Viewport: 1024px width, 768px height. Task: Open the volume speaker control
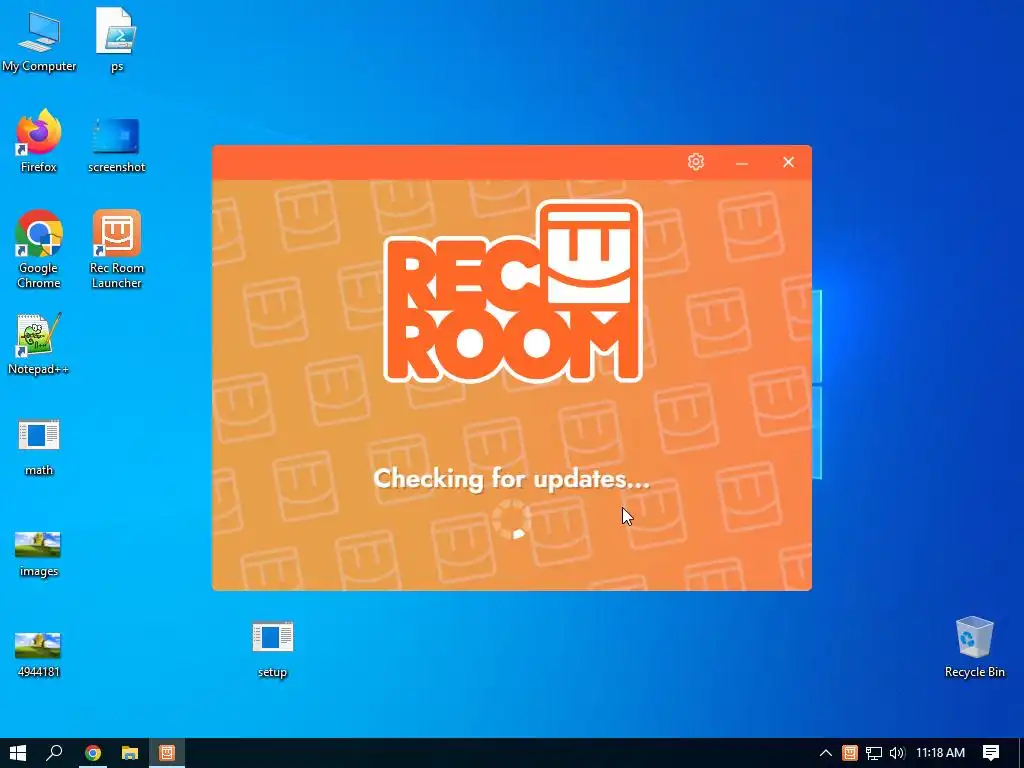897,753
